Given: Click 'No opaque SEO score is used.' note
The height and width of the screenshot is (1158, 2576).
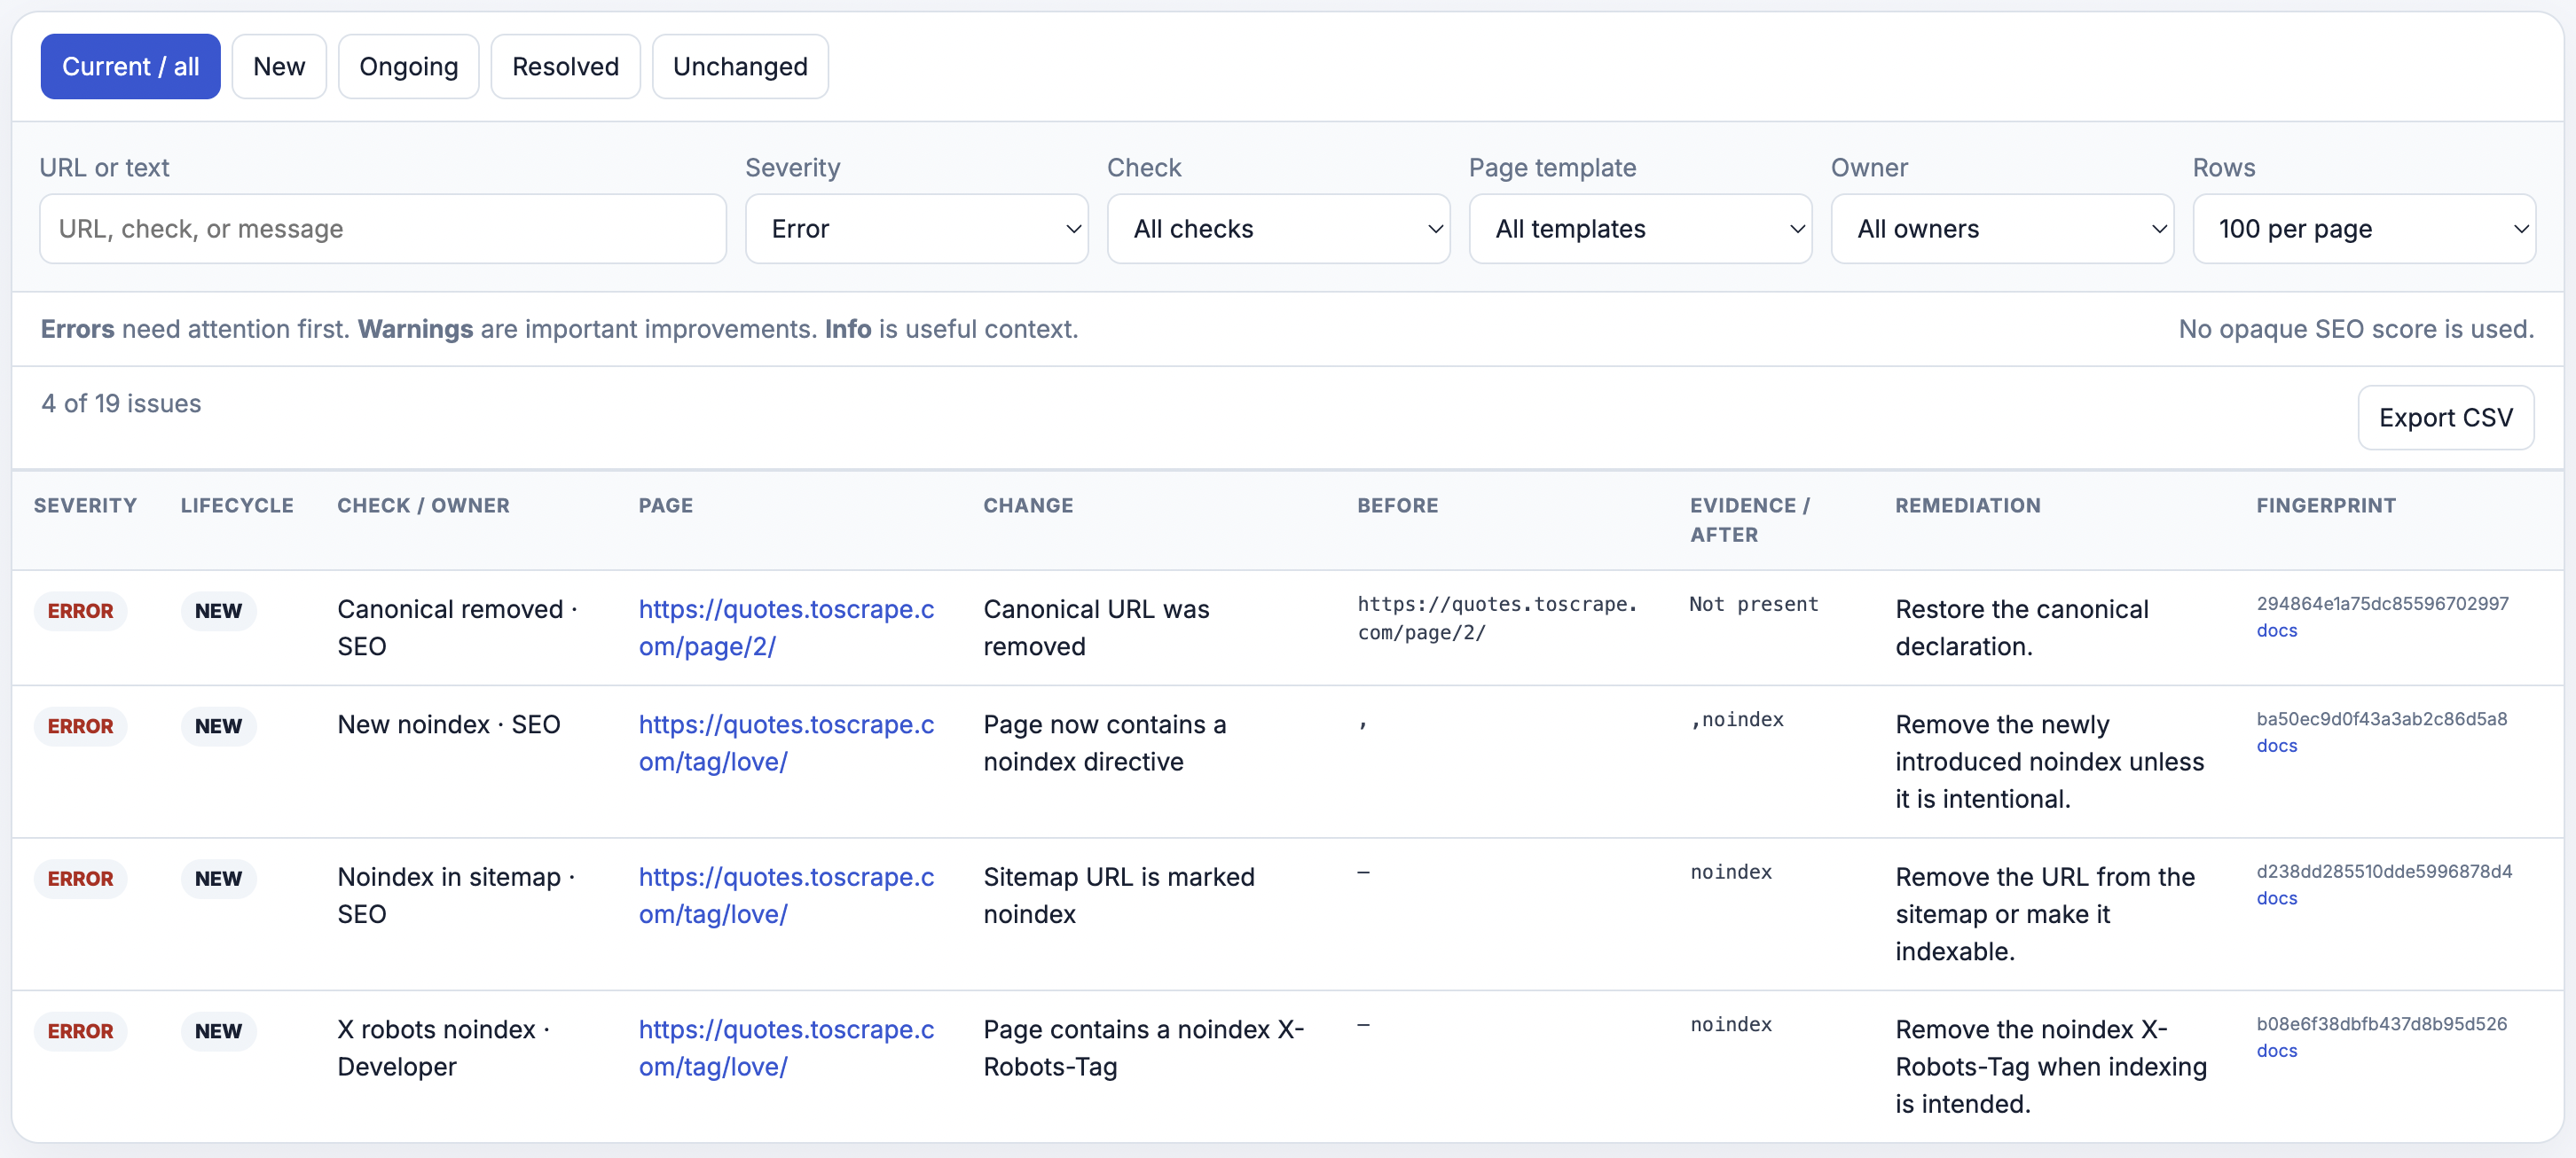Looking at the screenshot, I should [x=2356, y=329].
